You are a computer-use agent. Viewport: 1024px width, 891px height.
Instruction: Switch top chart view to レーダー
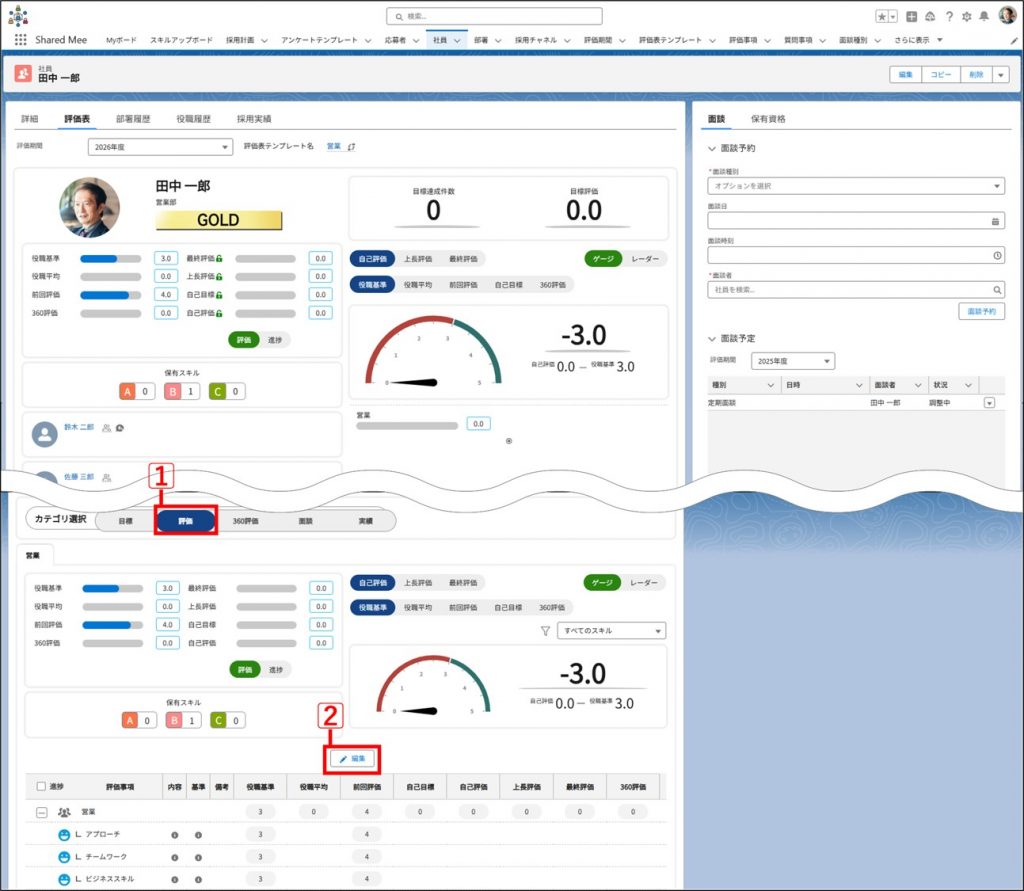(645, 259)
